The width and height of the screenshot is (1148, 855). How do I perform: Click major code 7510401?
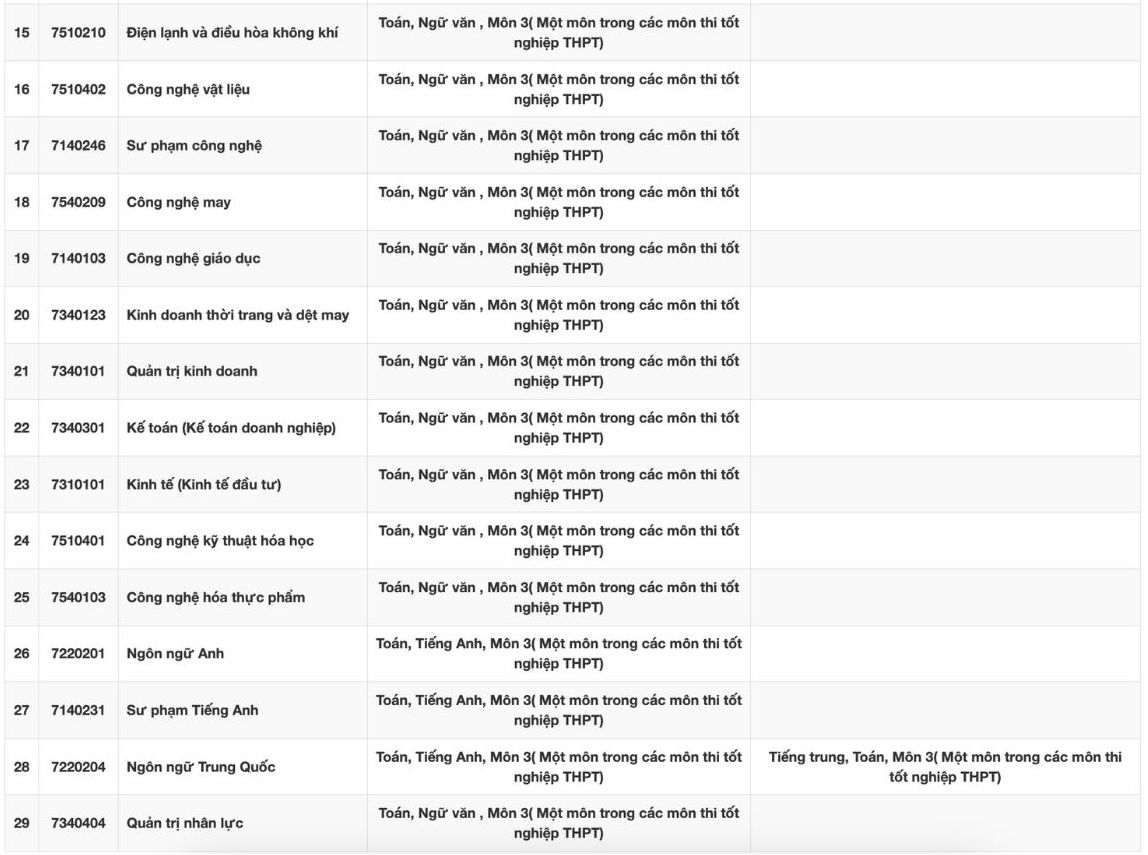coord(79,541)
